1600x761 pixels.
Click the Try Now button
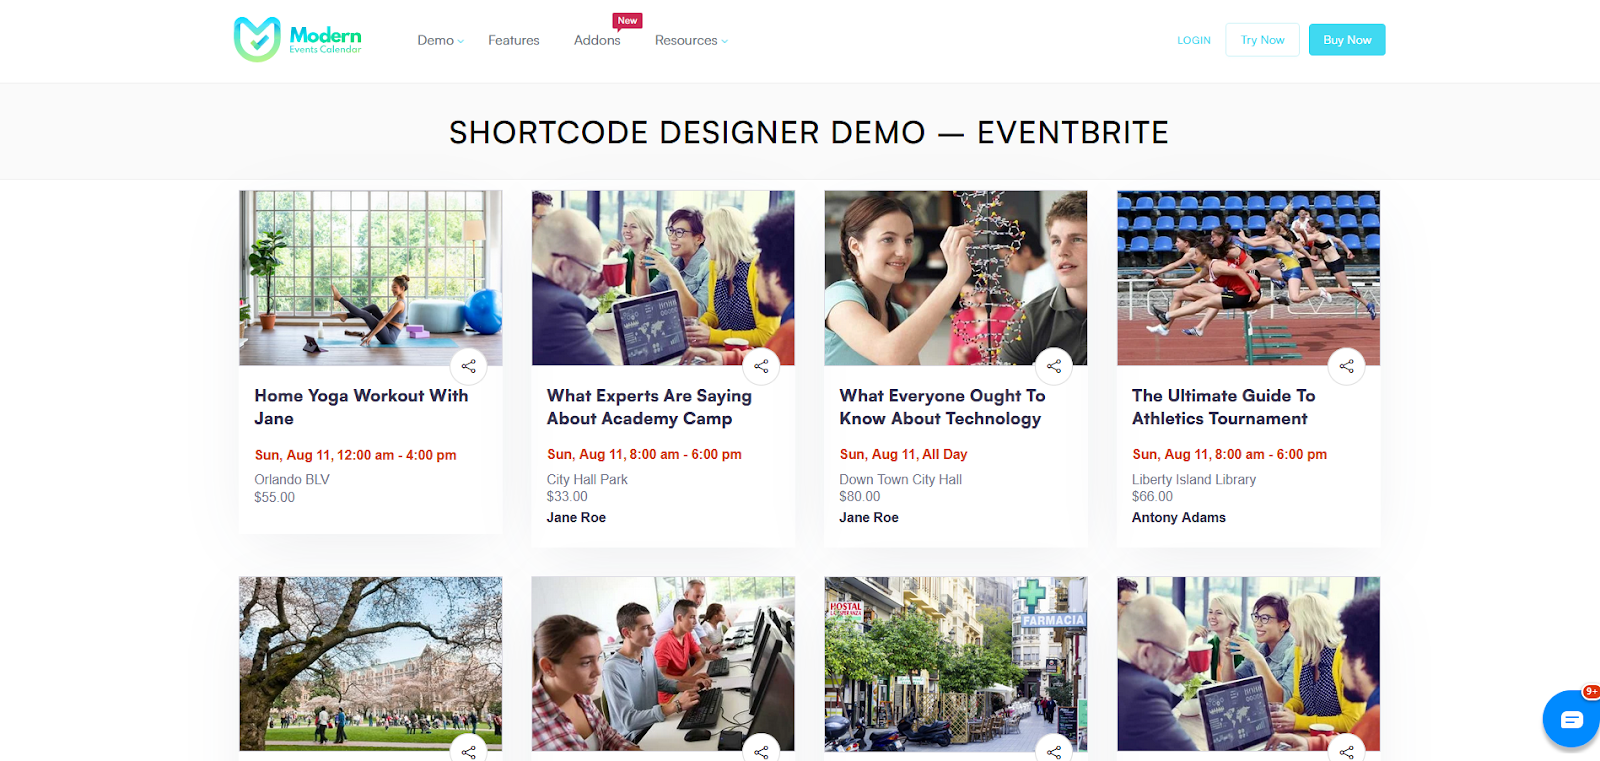click(1263, 40)
